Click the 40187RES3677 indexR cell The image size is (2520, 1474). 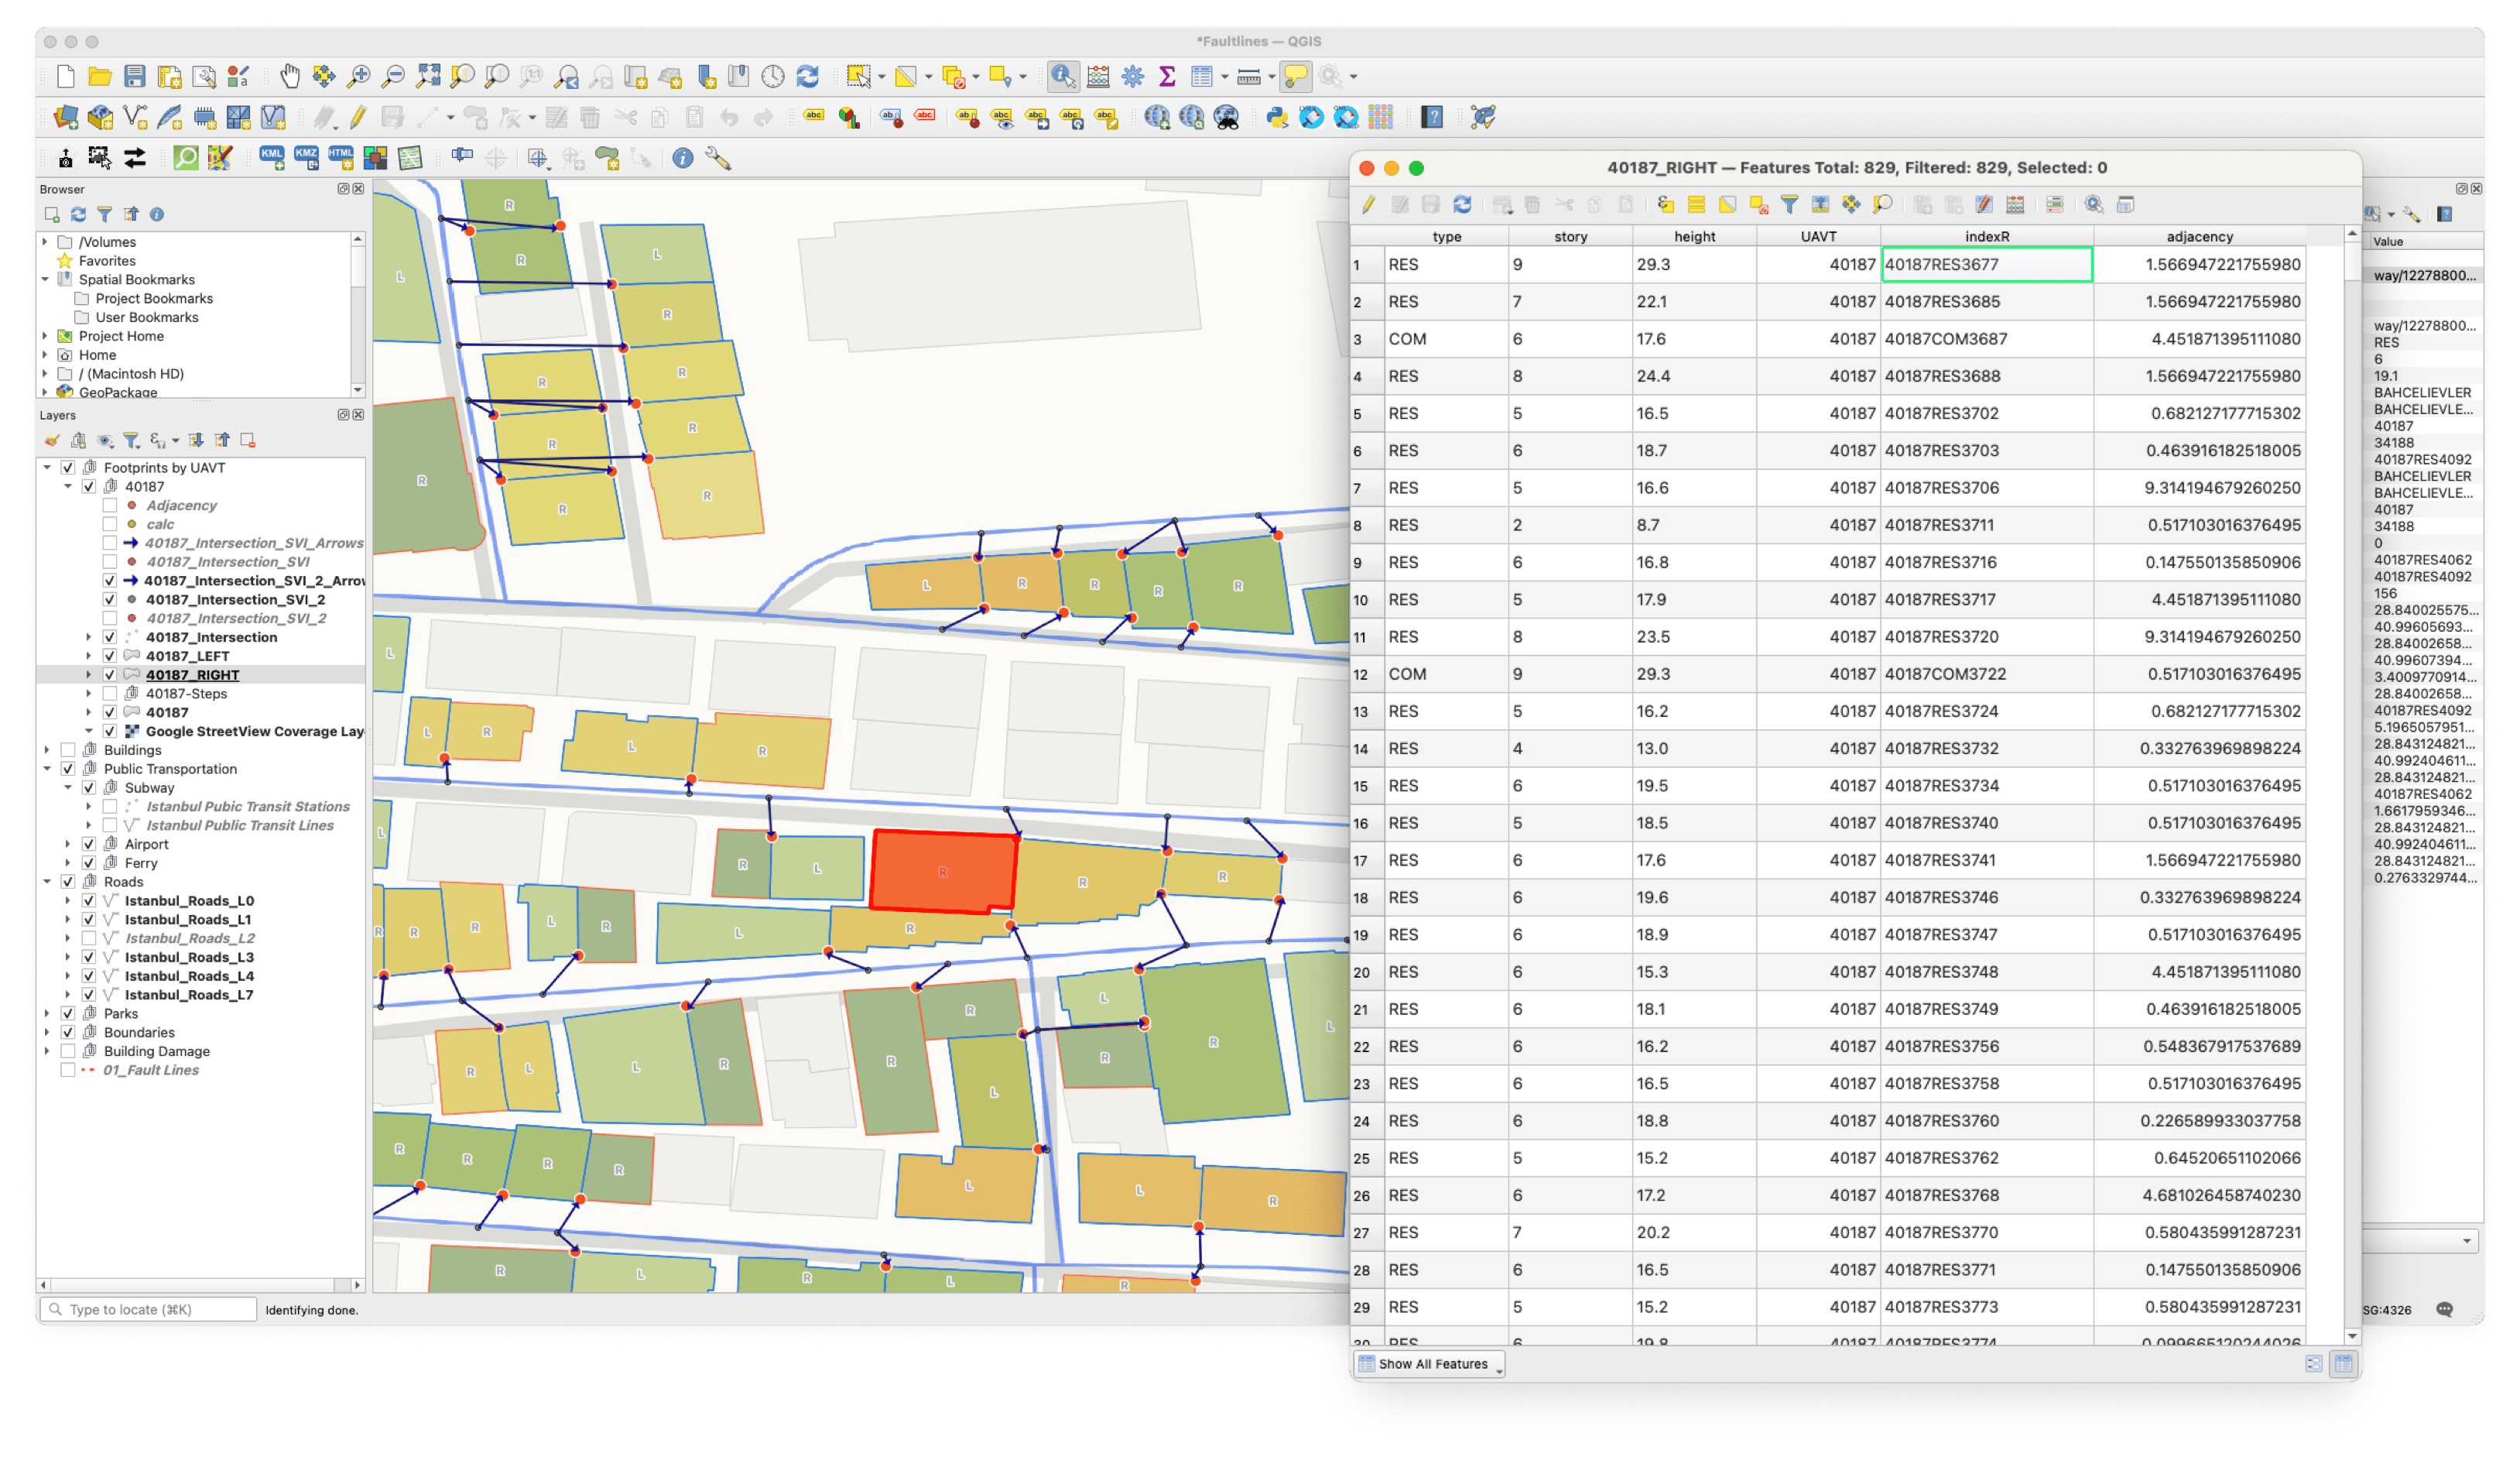click(1986, 264)
